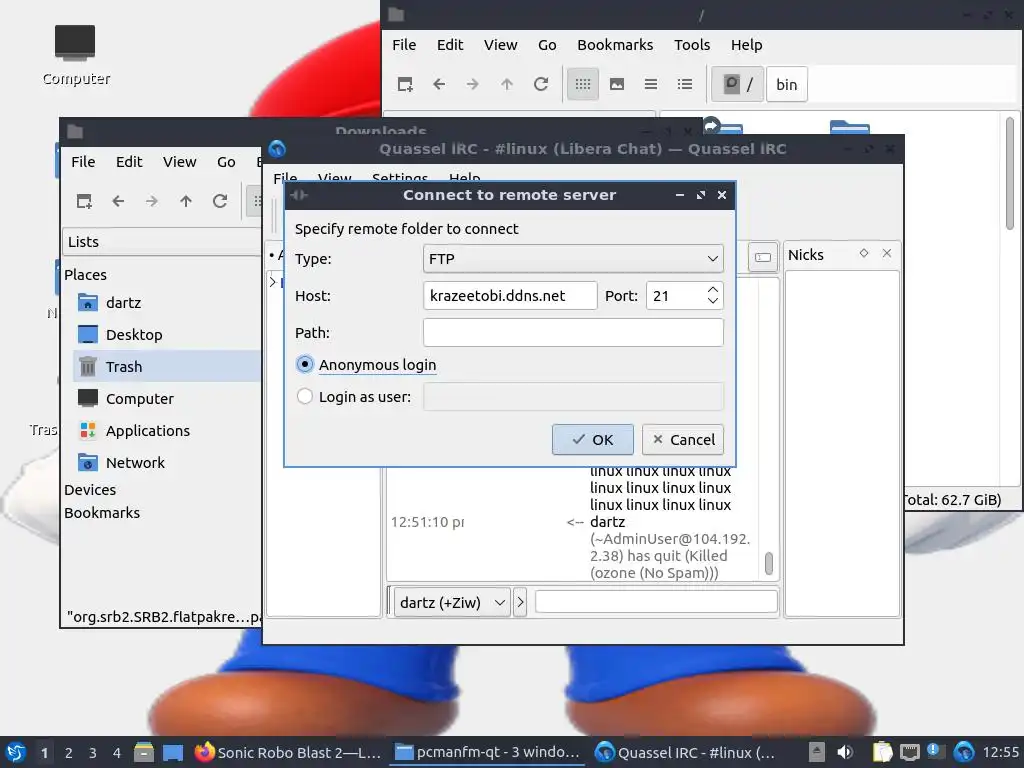This screenshot has width=1024, height=768.
Task: Click the file manager launcher on taskbar
Action: point(144,752)
